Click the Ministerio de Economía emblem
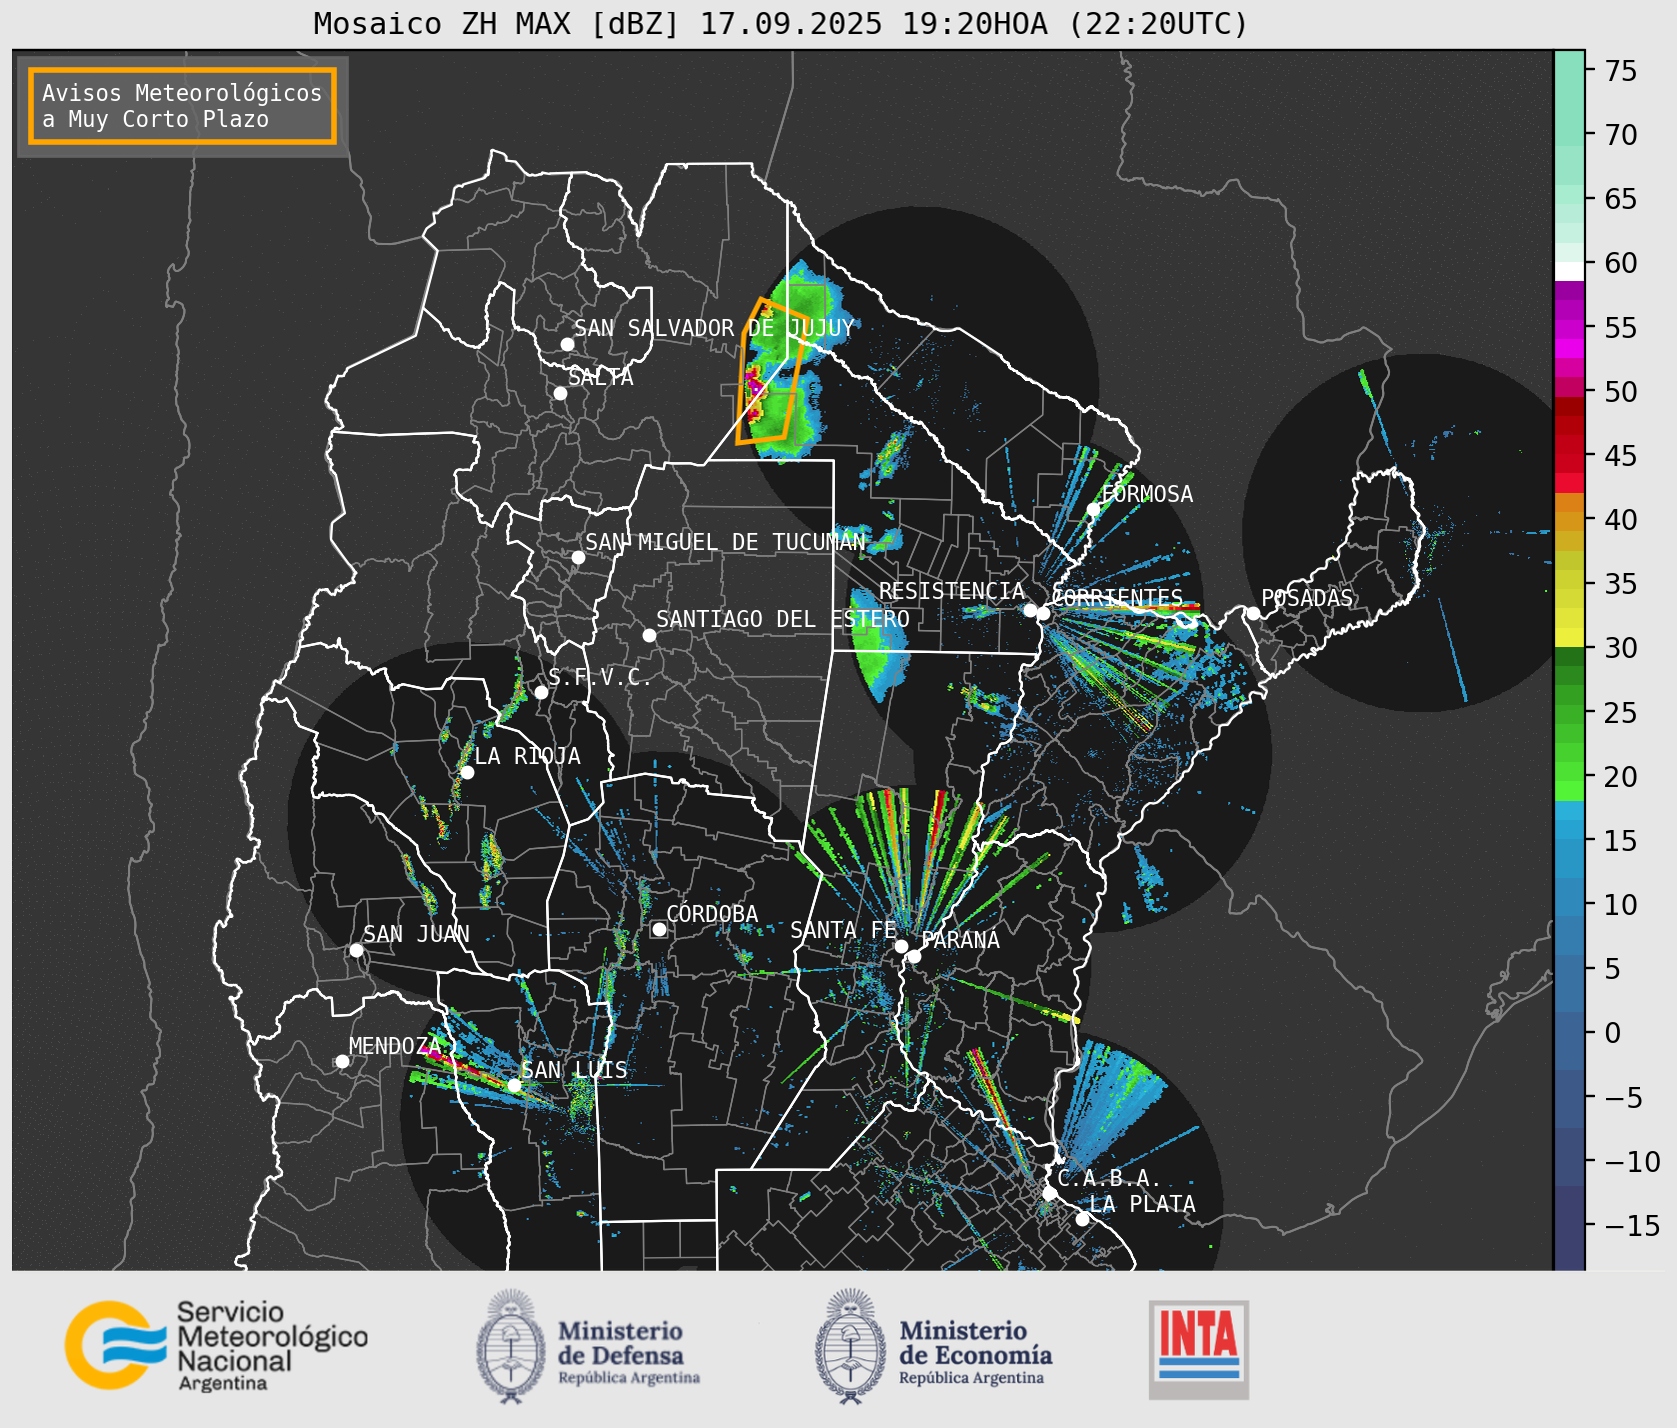Image resolution: width=1677 pixels, height=1428 pixels. tap(851, 1346)
